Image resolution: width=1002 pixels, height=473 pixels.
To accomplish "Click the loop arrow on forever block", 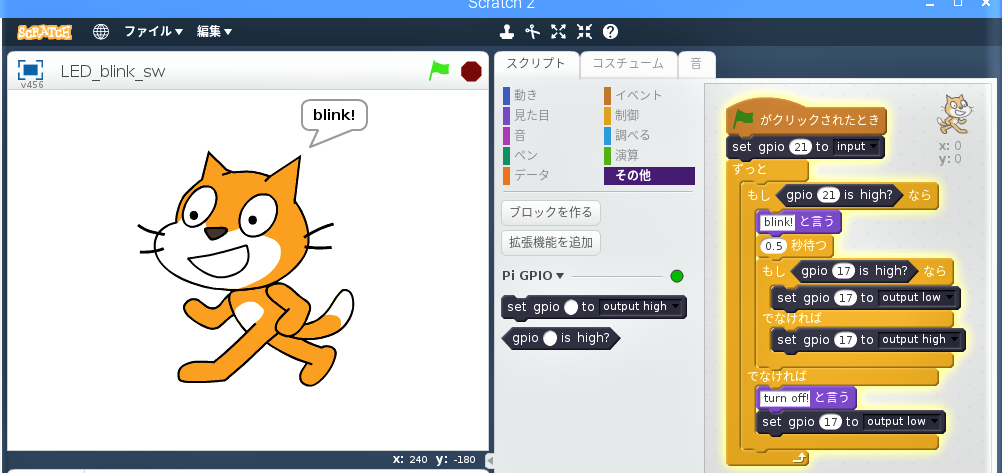I will point(798,458).
